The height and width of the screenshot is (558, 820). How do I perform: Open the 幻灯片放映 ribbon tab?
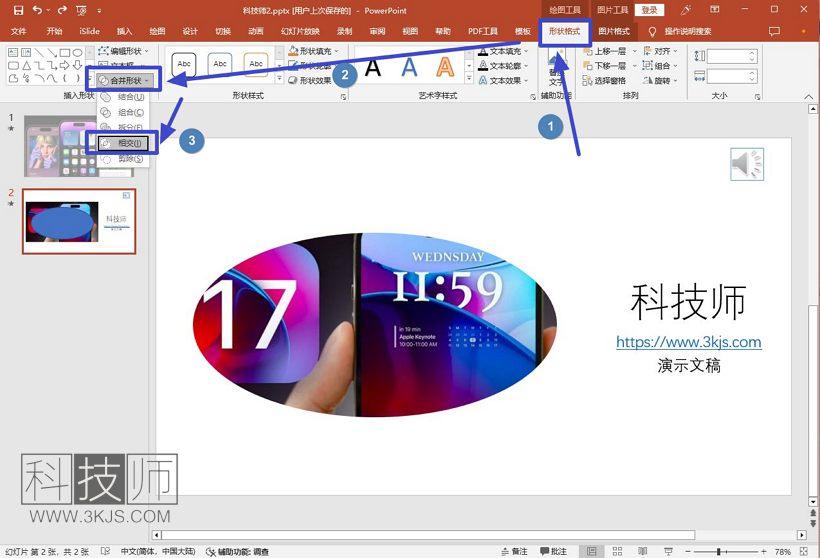[x=300, y=31]
